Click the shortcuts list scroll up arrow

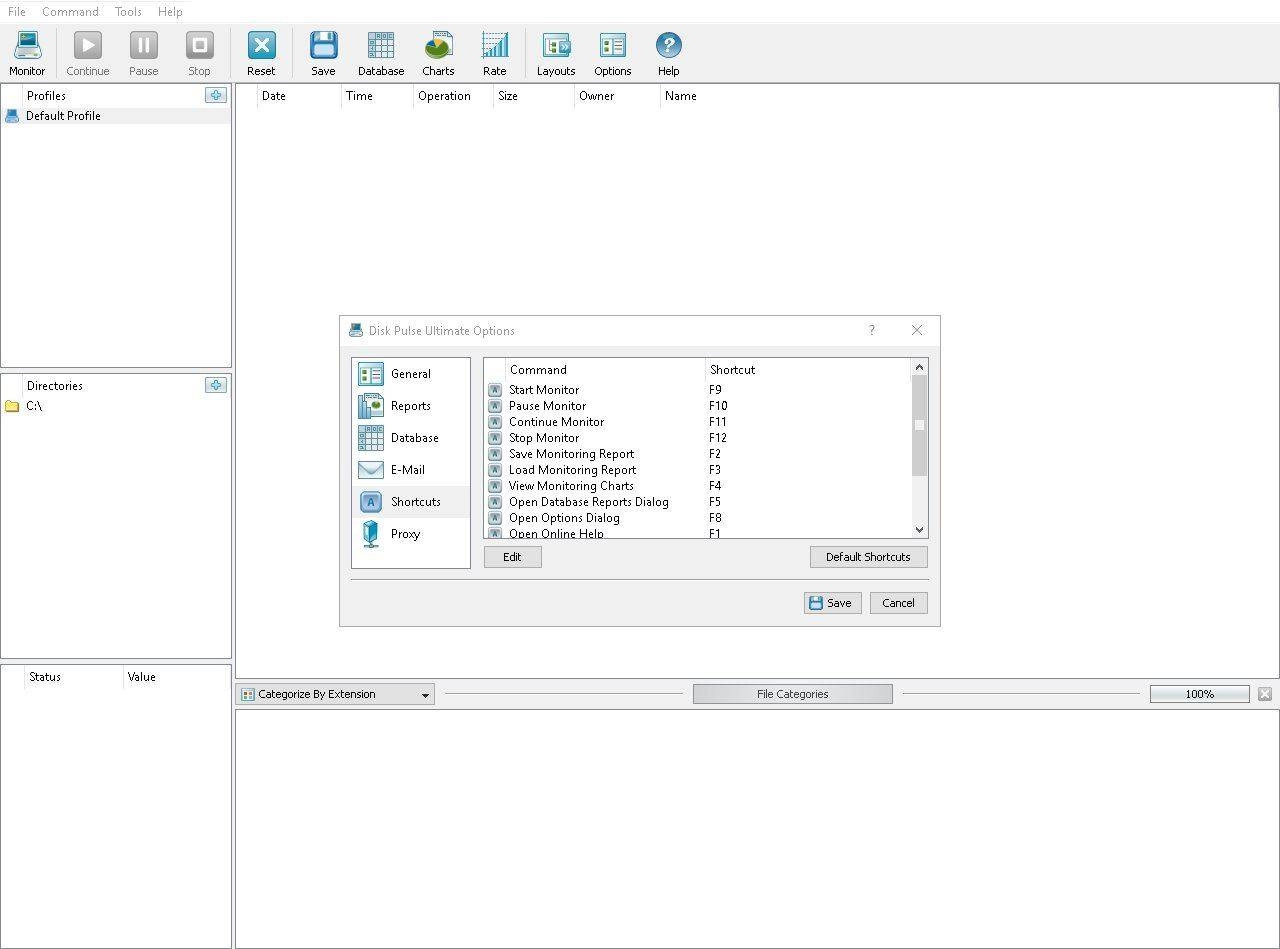coord(919,367)
